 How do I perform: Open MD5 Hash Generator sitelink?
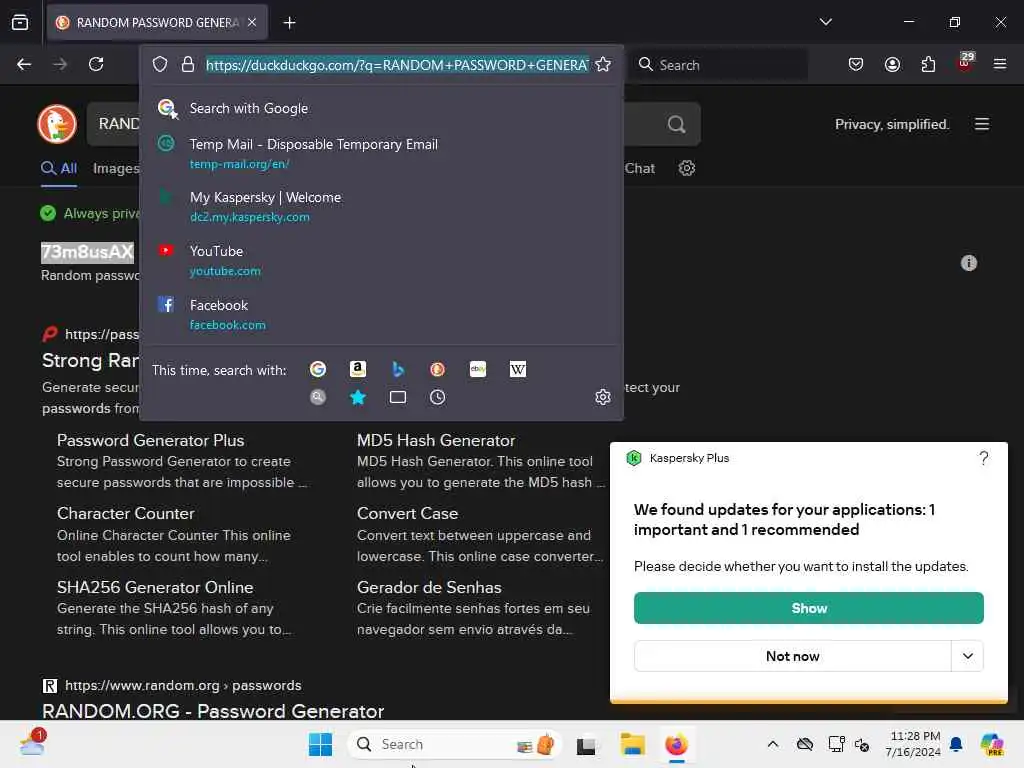point(436,441)
